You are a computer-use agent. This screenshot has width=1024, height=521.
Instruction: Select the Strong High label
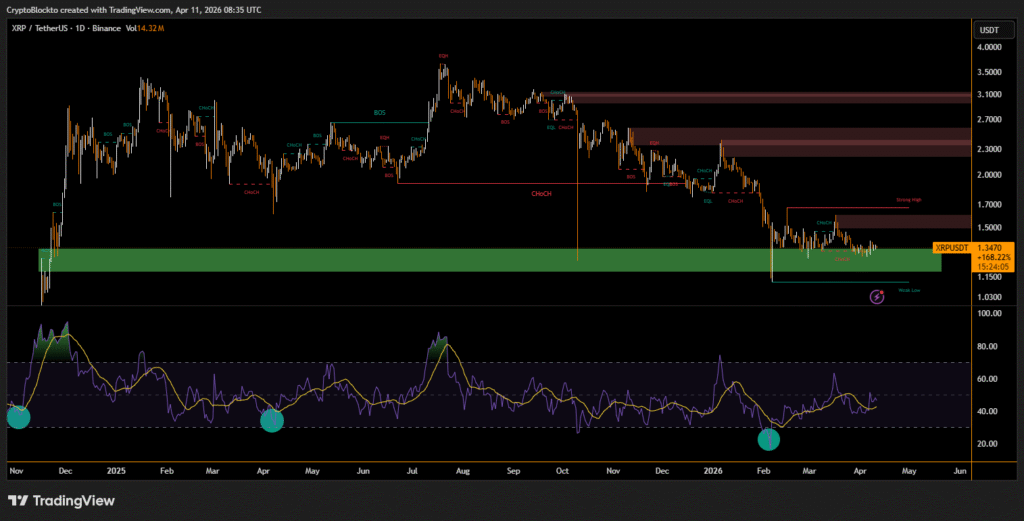908,200
